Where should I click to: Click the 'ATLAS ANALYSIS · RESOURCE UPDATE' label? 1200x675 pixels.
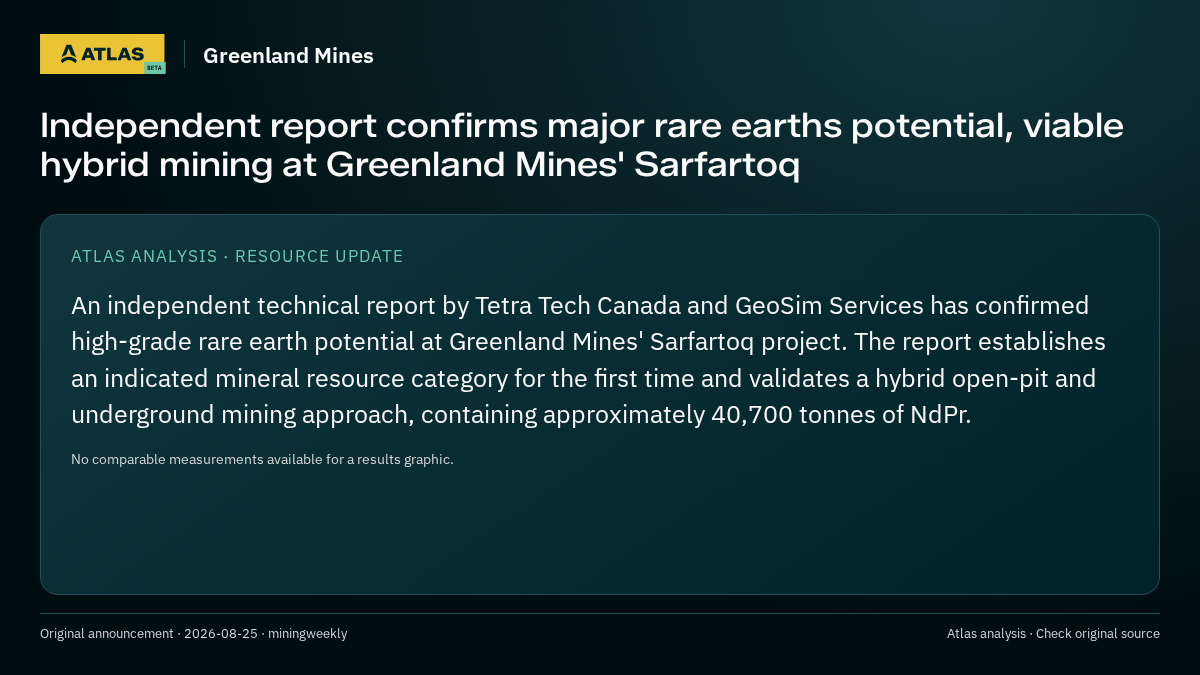tap(237, 256)
